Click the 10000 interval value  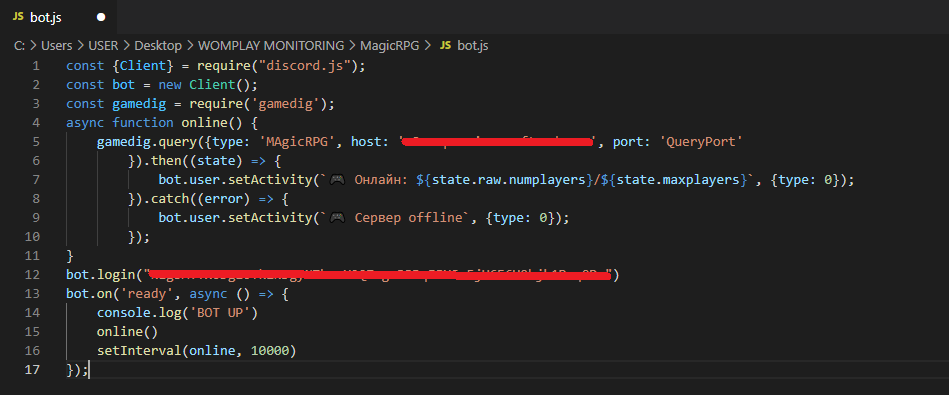coord(269,350)
